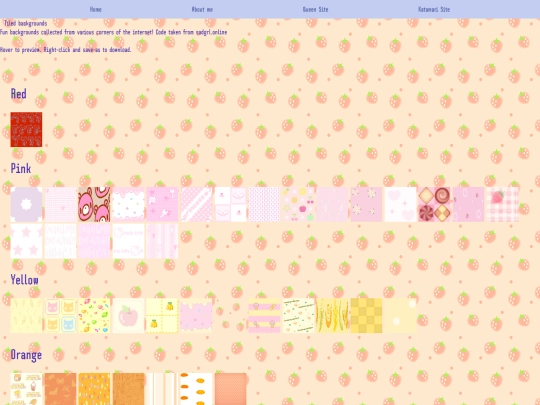Choose the plain pale pink faint pattern tile
This screenshot has height=405, width=540.
(x=332, y=205)
